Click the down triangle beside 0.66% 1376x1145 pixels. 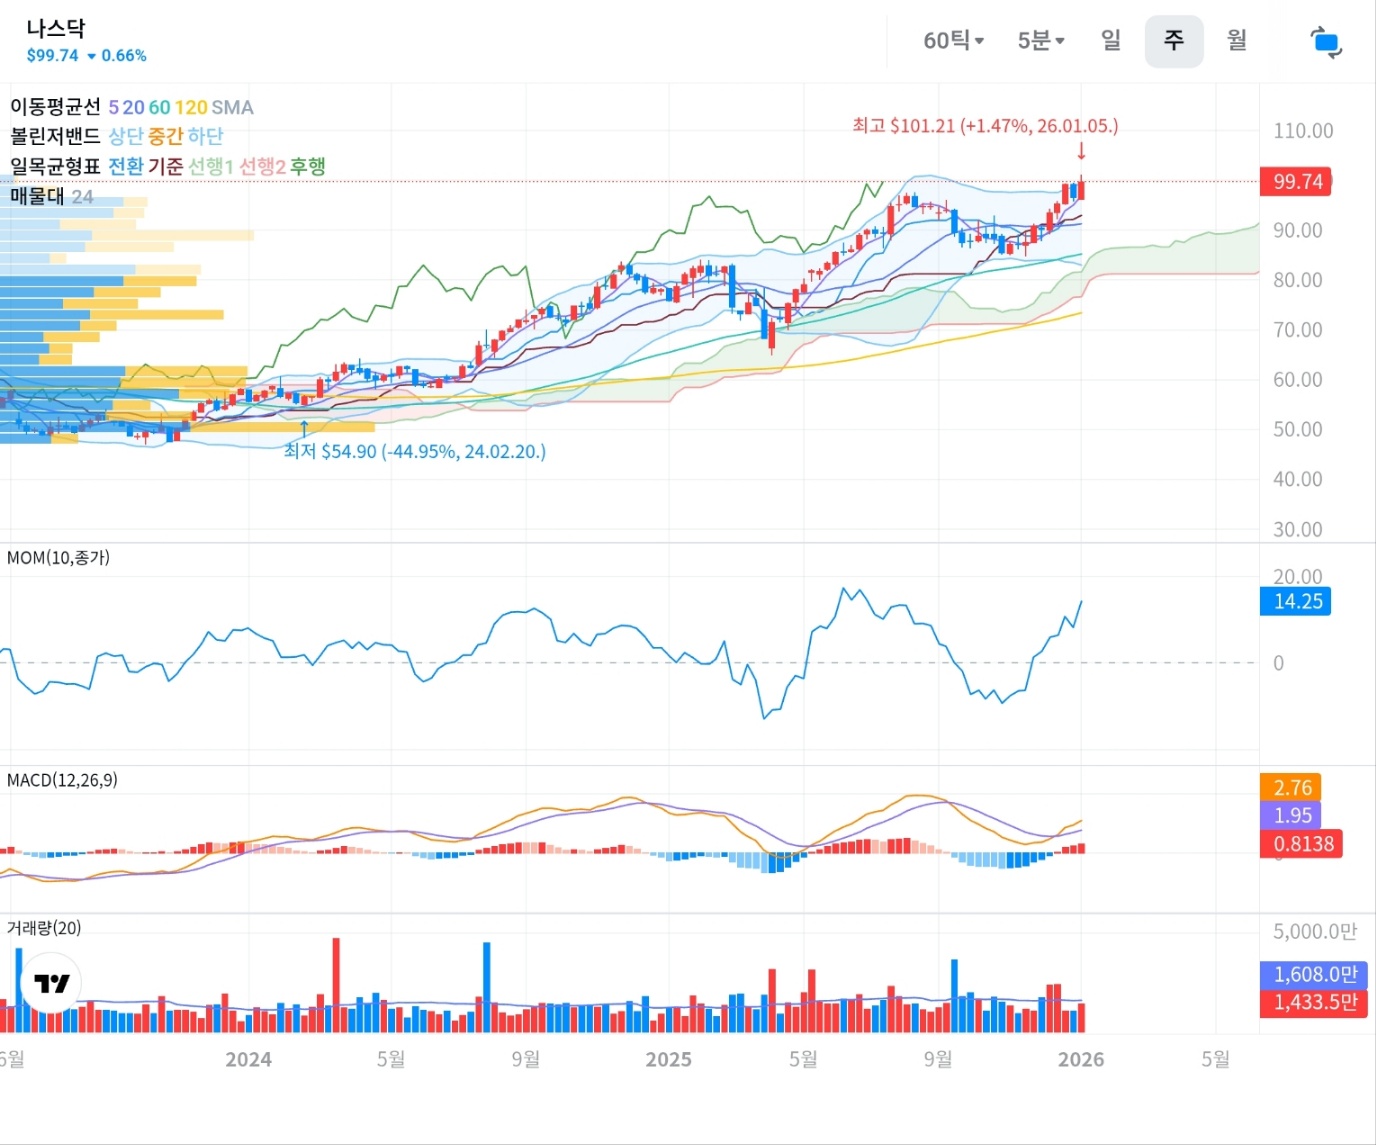(92, 56)
